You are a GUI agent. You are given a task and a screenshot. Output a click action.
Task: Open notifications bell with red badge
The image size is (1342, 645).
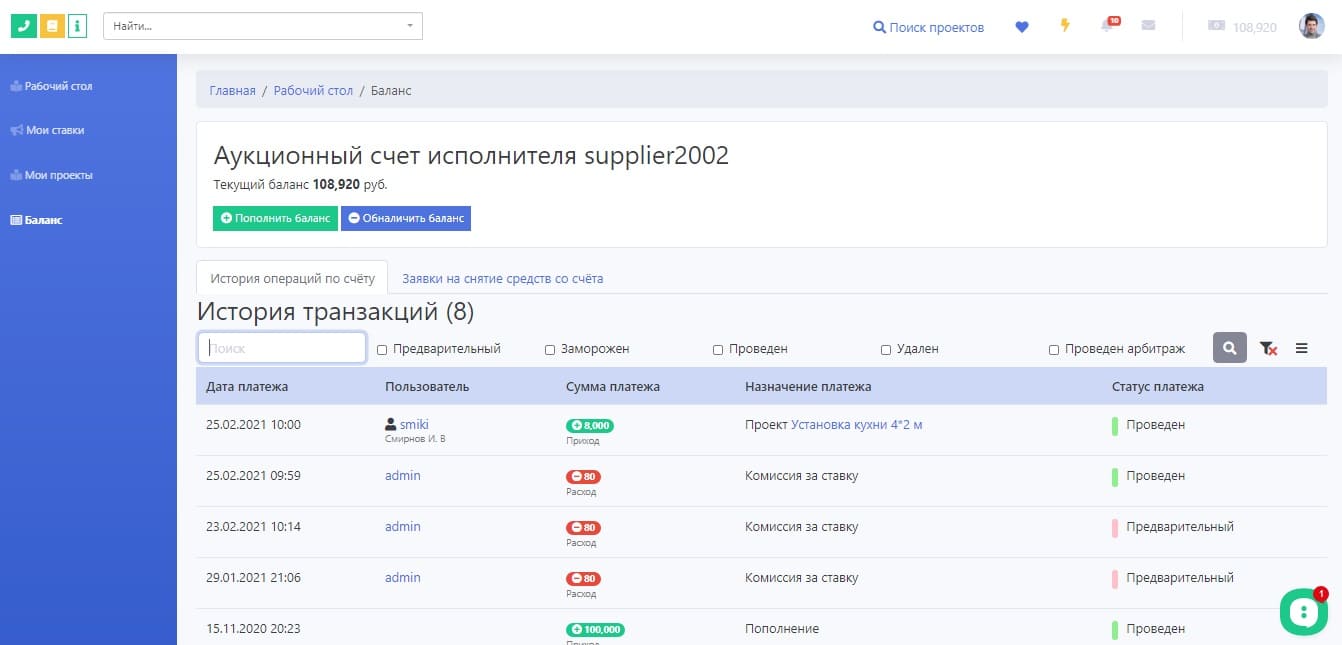tap(1108, 26)
